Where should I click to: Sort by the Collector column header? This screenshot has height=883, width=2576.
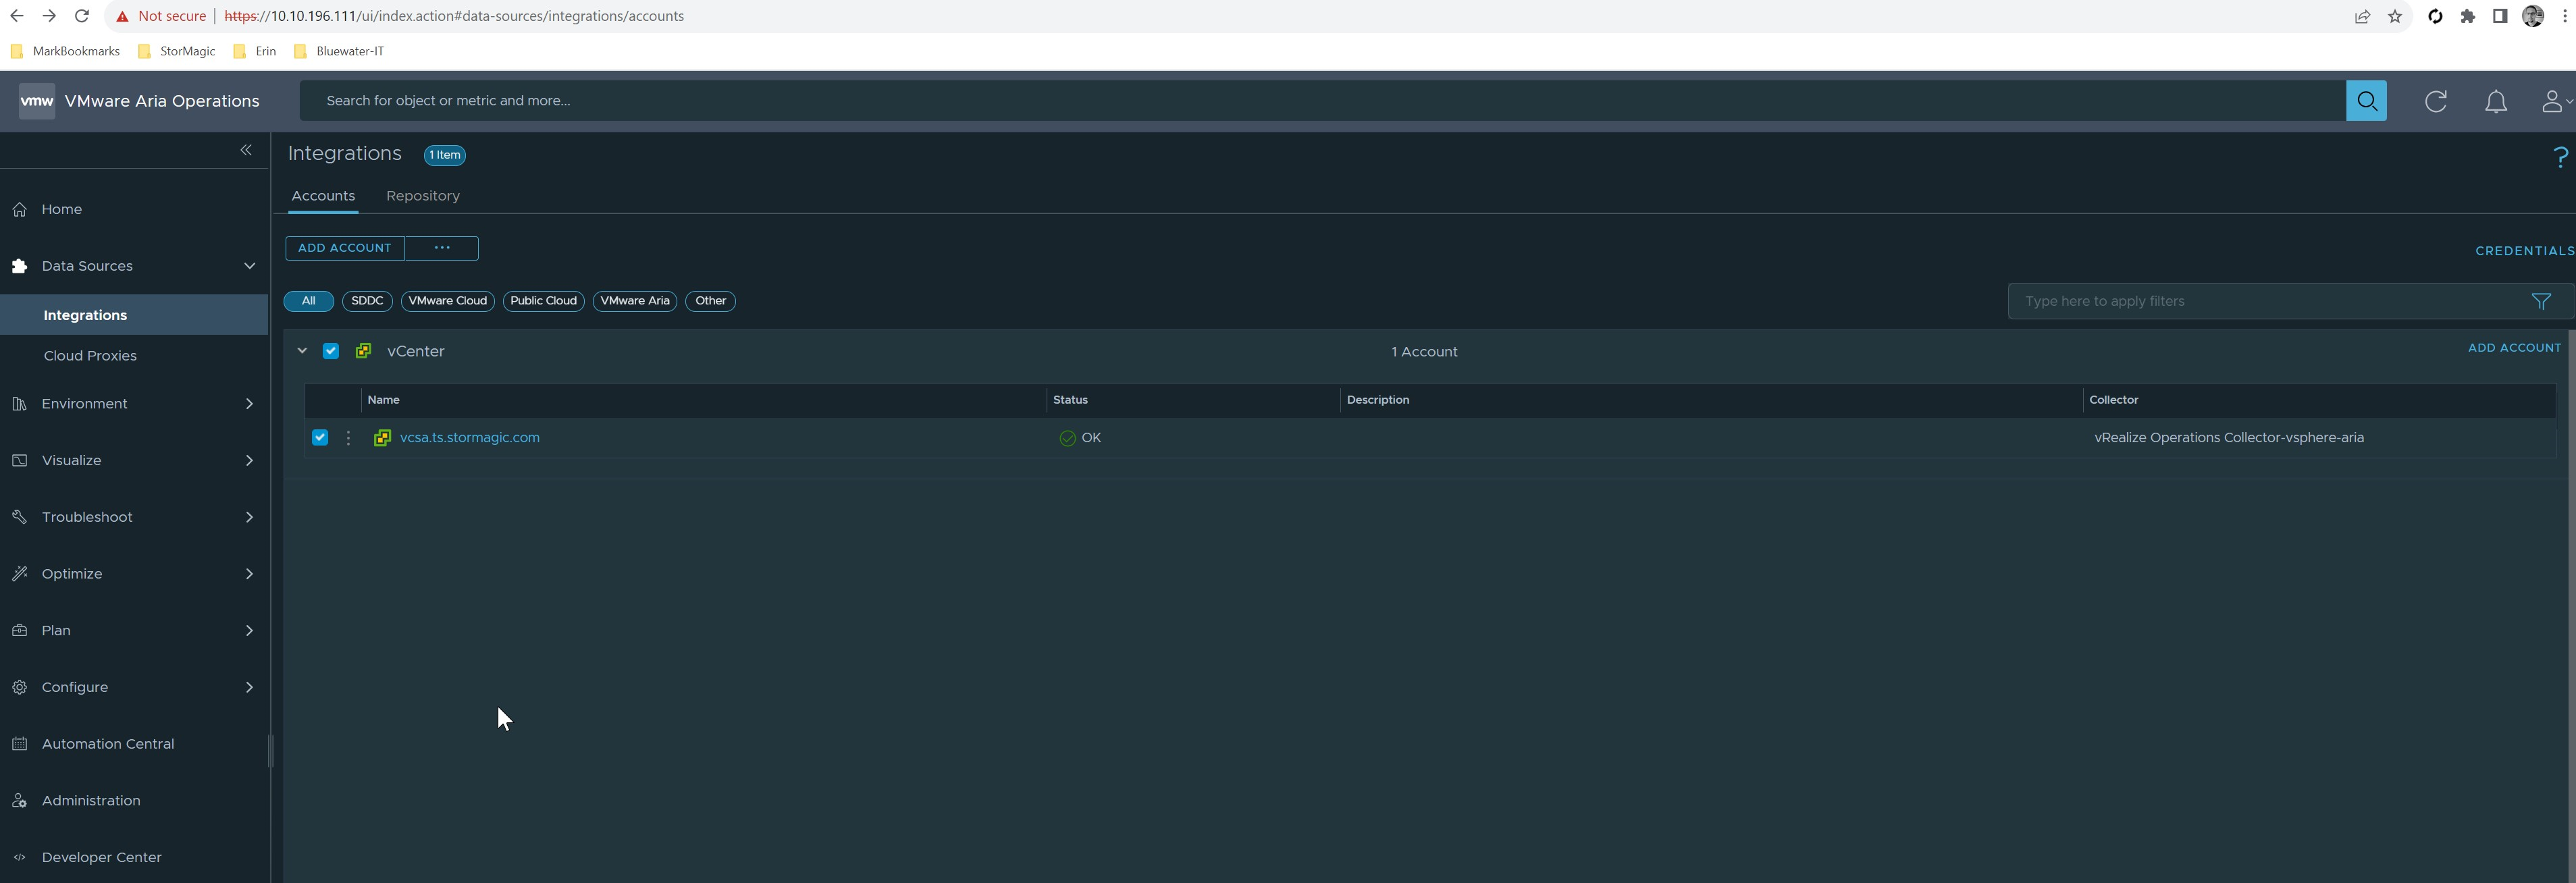tap(2113, 400)
